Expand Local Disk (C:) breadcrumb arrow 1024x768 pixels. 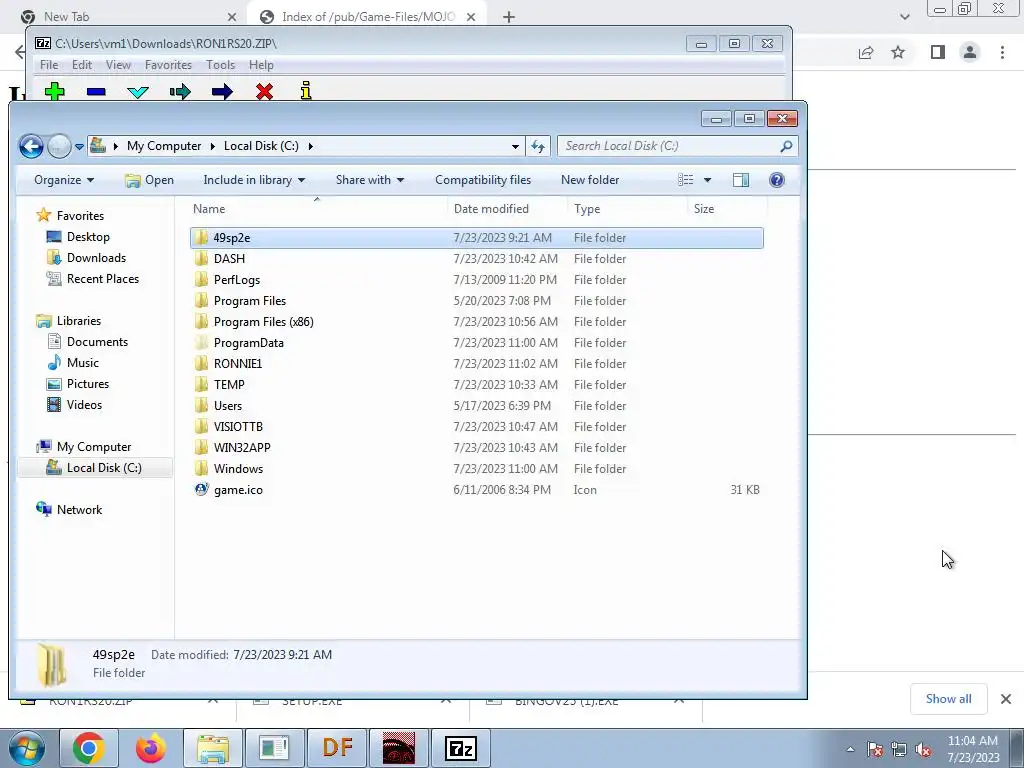click(310, 146)
